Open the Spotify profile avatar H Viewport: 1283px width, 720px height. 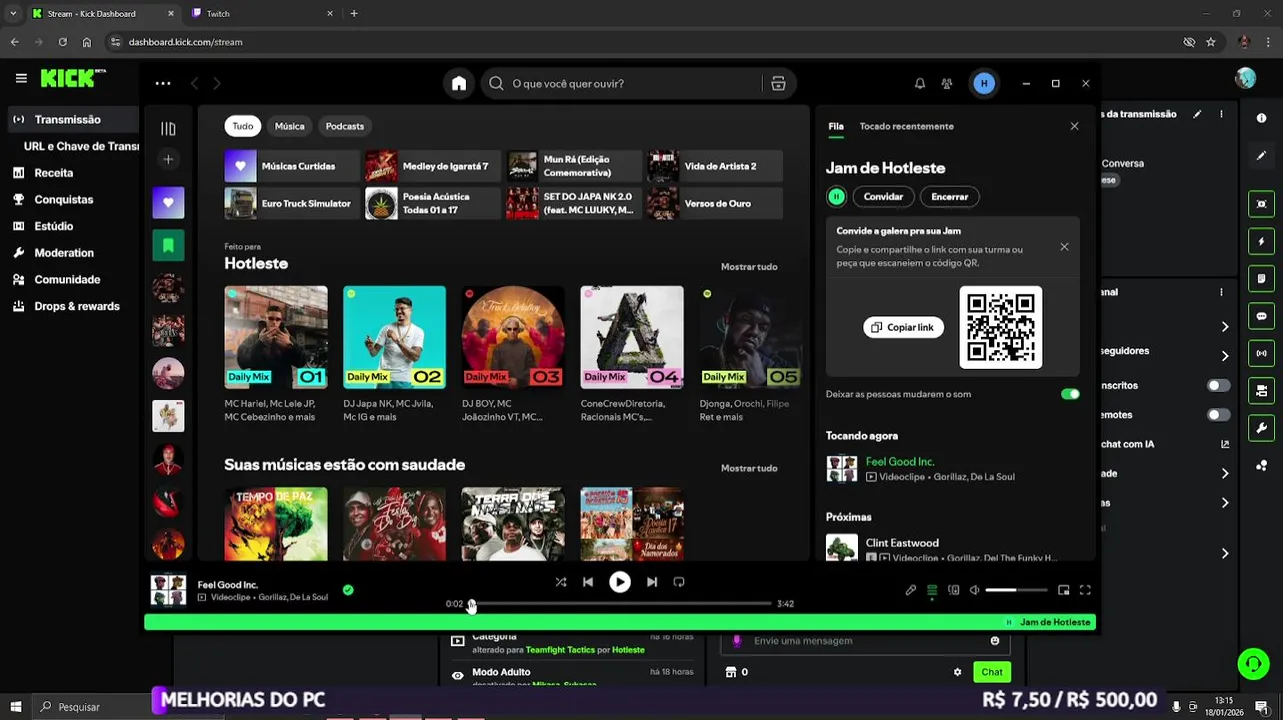984,84
